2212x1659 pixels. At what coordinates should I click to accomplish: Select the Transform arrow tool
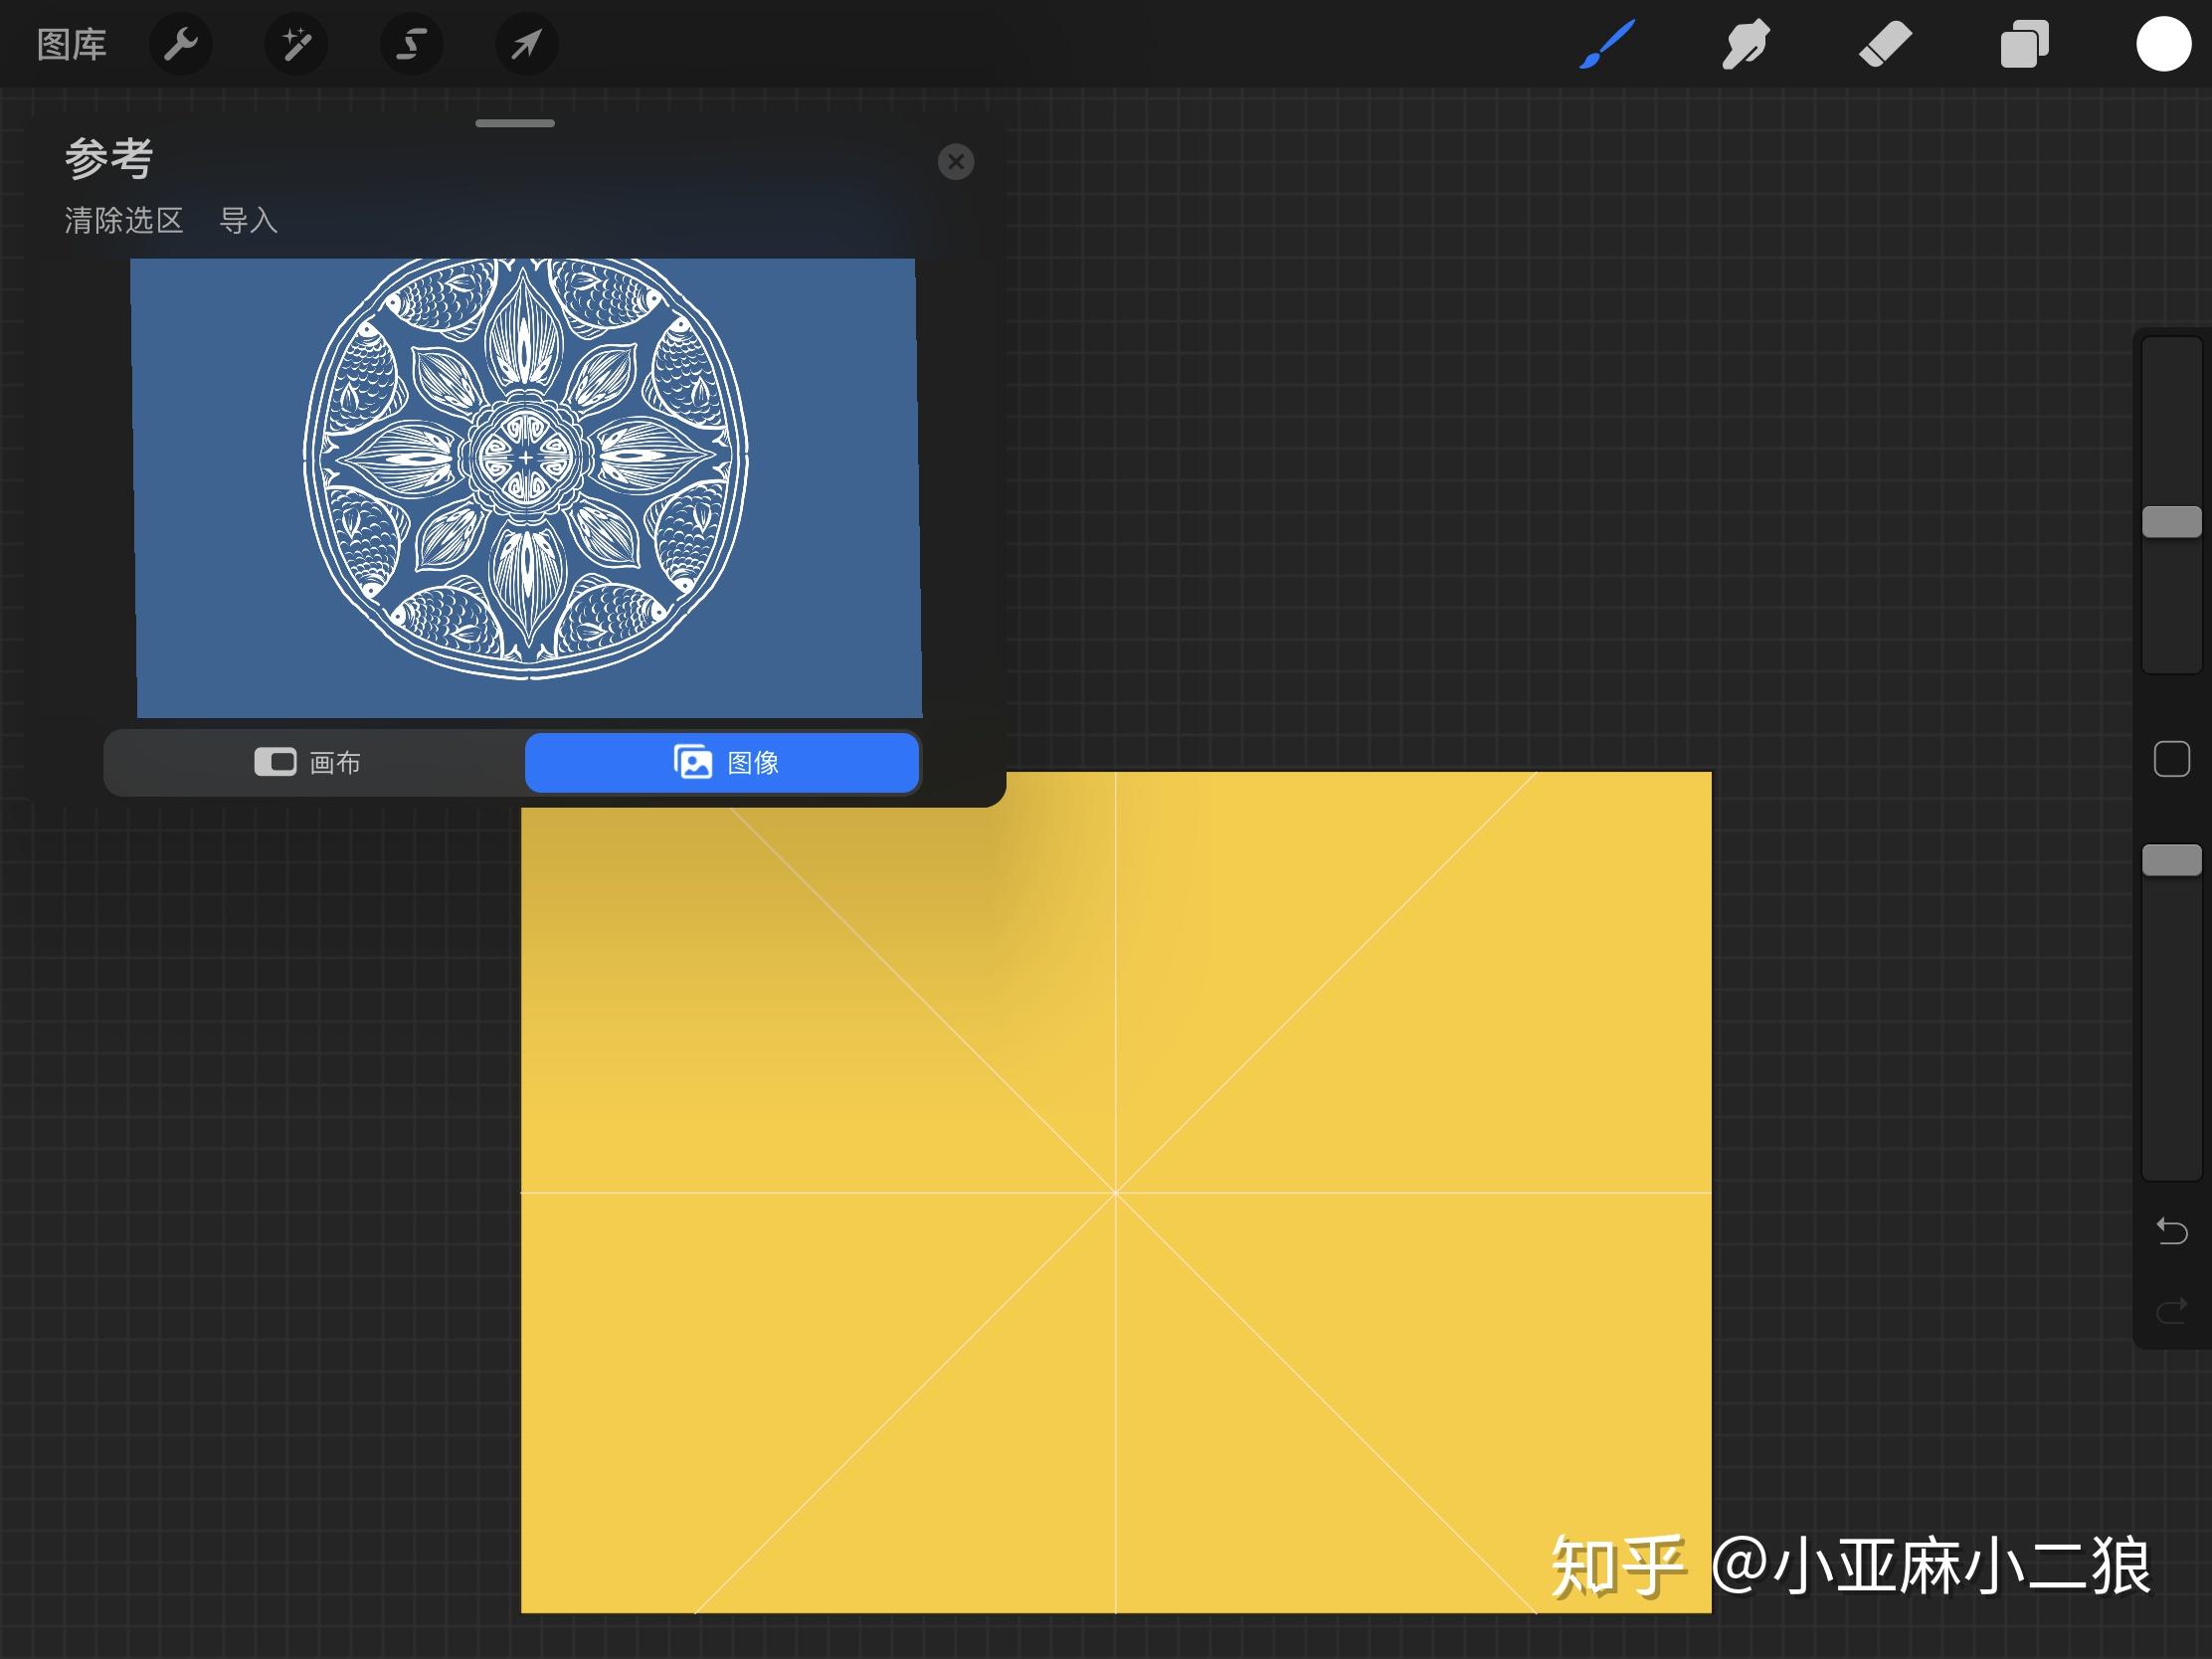(x=527, y=44)
